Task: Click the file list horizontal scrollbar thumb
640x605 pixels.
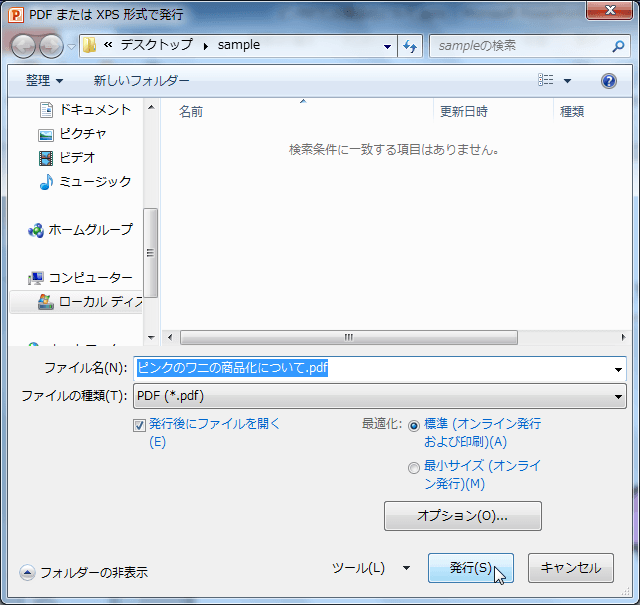Action: (349, 338)
